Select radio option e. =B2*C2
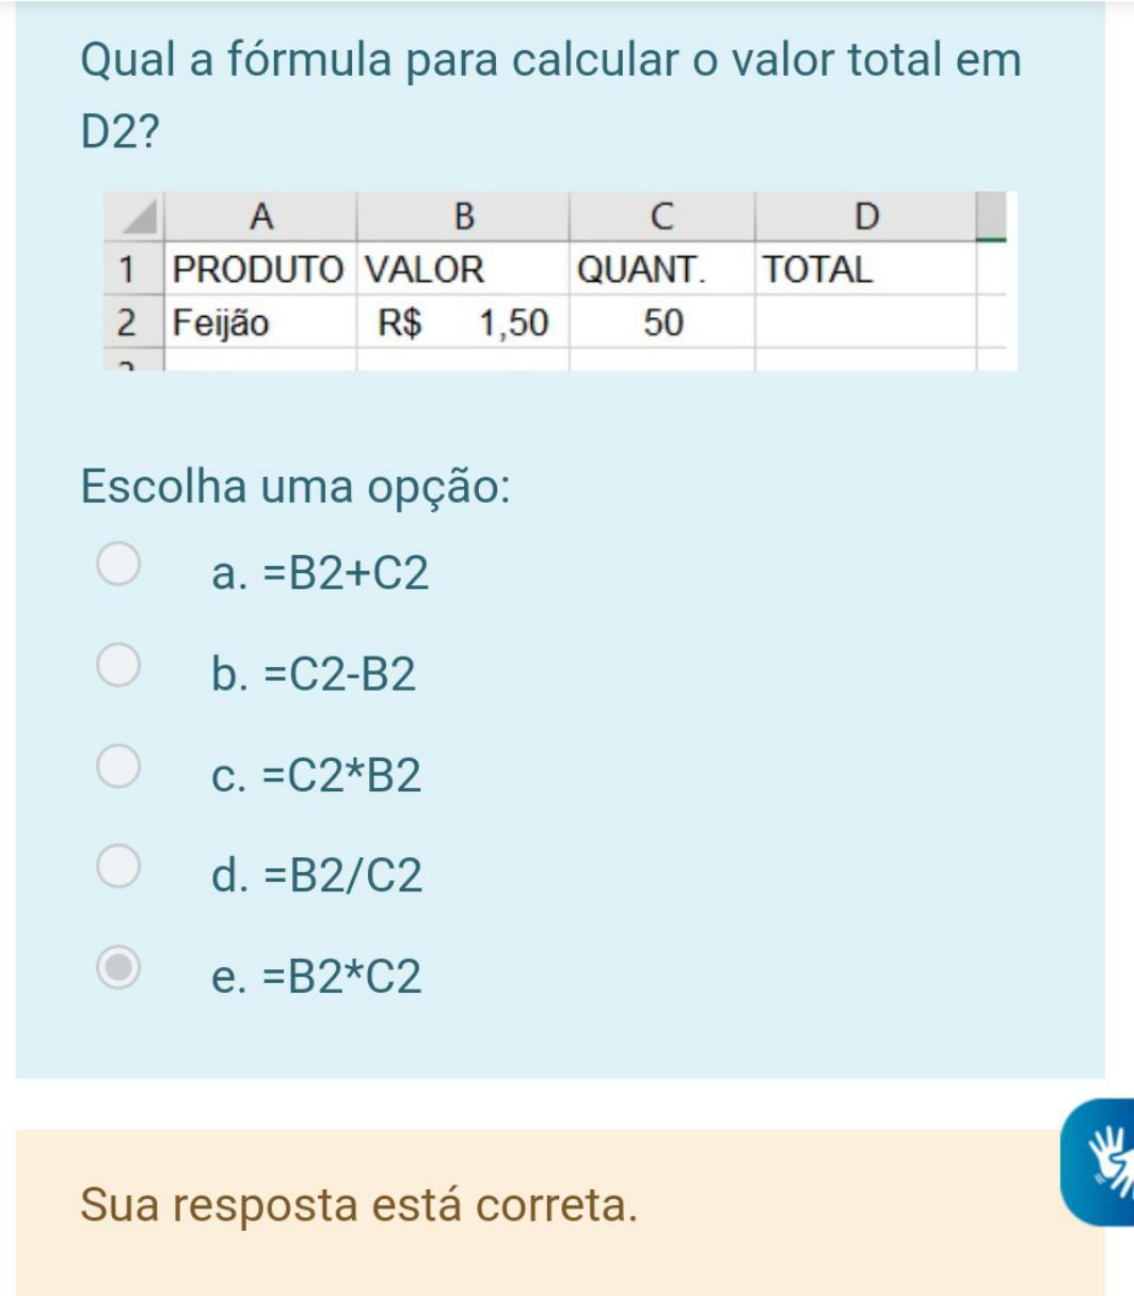Viewport: 1134px width, 1296px height. [x=118, y=968]
